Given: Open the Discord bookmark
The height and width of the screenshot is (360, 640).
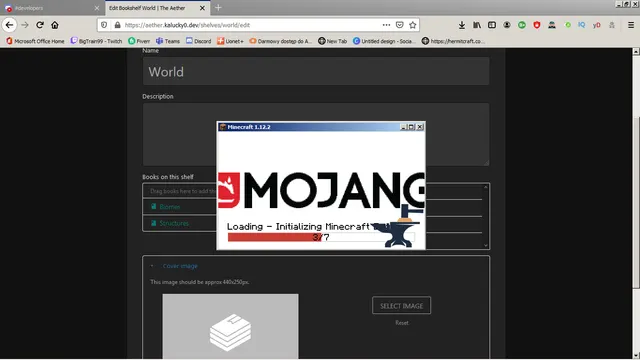Looking at the screenshot, I should coord(198,41).
